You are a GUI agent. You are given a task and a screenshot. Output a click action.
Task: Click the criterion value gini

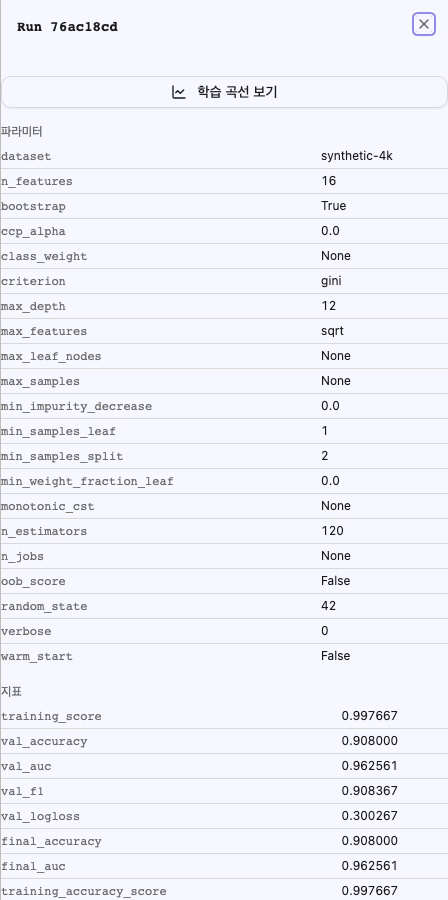tap(332, 281)
